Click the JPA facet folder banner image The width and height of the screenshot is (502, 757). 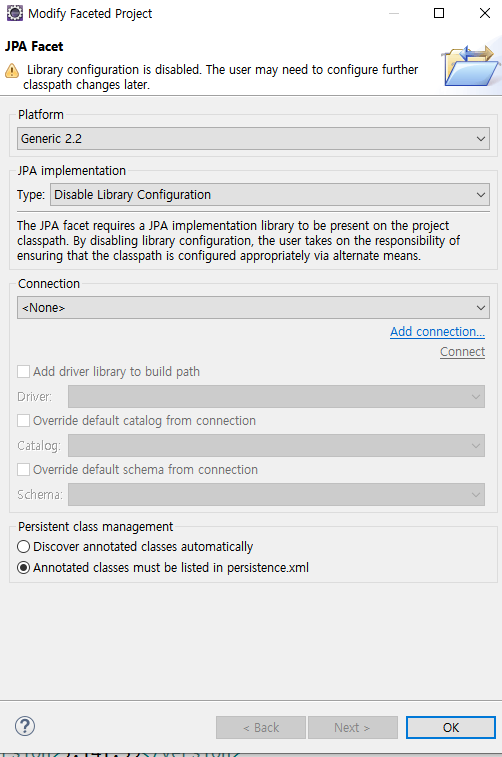[x=470, y=66]
